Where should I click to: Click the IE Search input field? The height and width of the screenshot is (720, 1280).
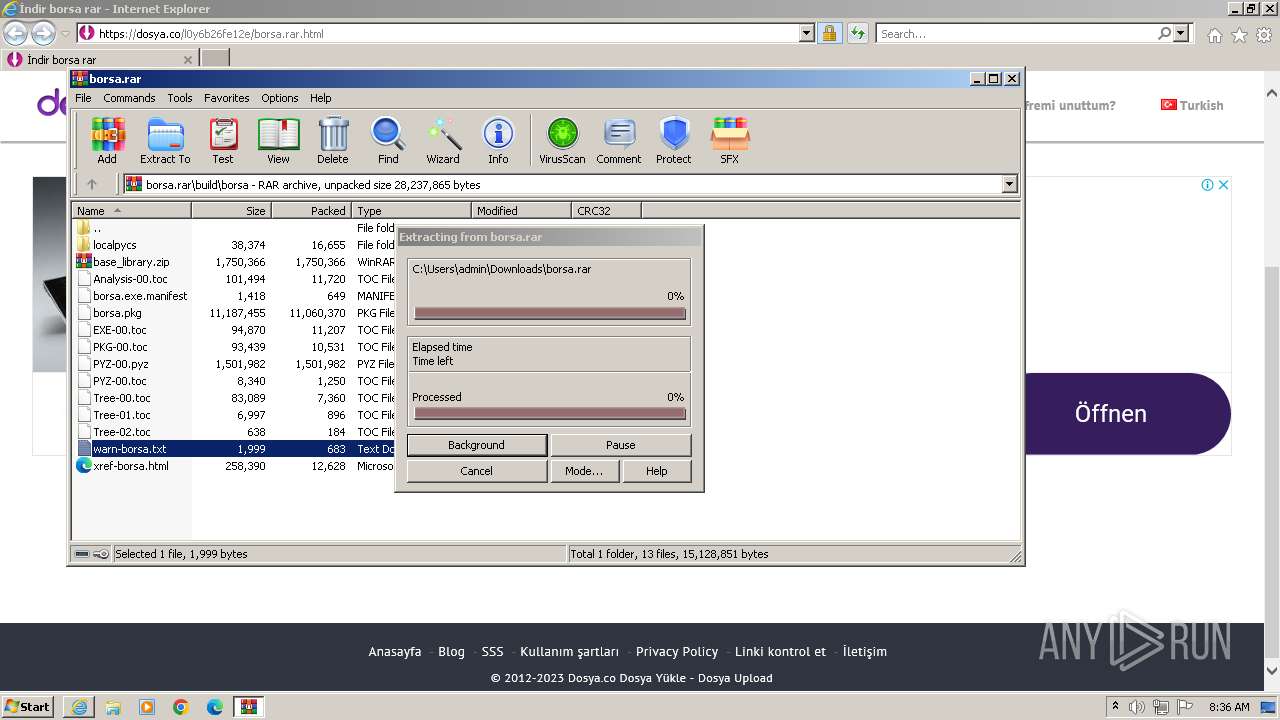click(x=1017, y=33)
